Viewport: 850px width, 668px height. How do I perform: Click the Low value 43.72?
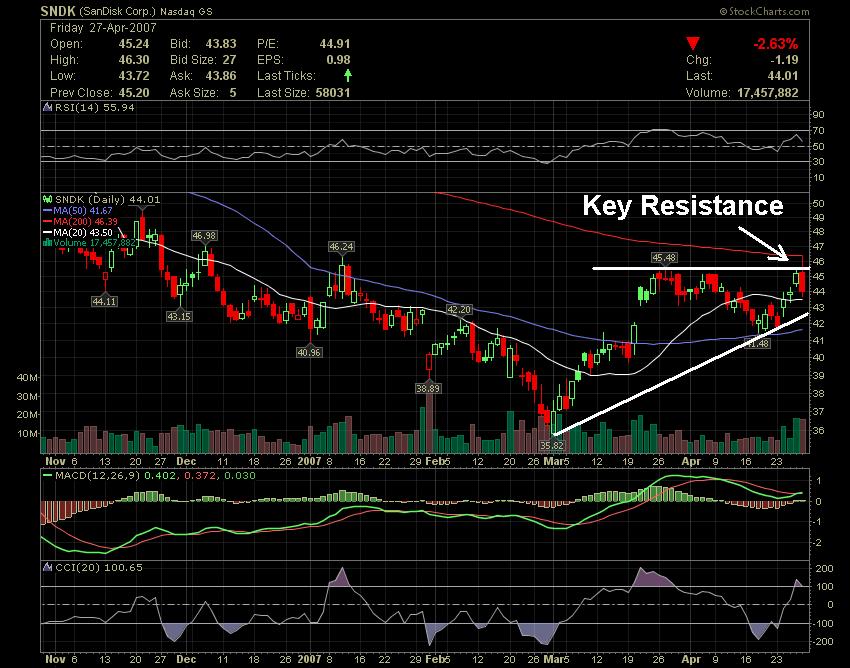click(134, 76)
